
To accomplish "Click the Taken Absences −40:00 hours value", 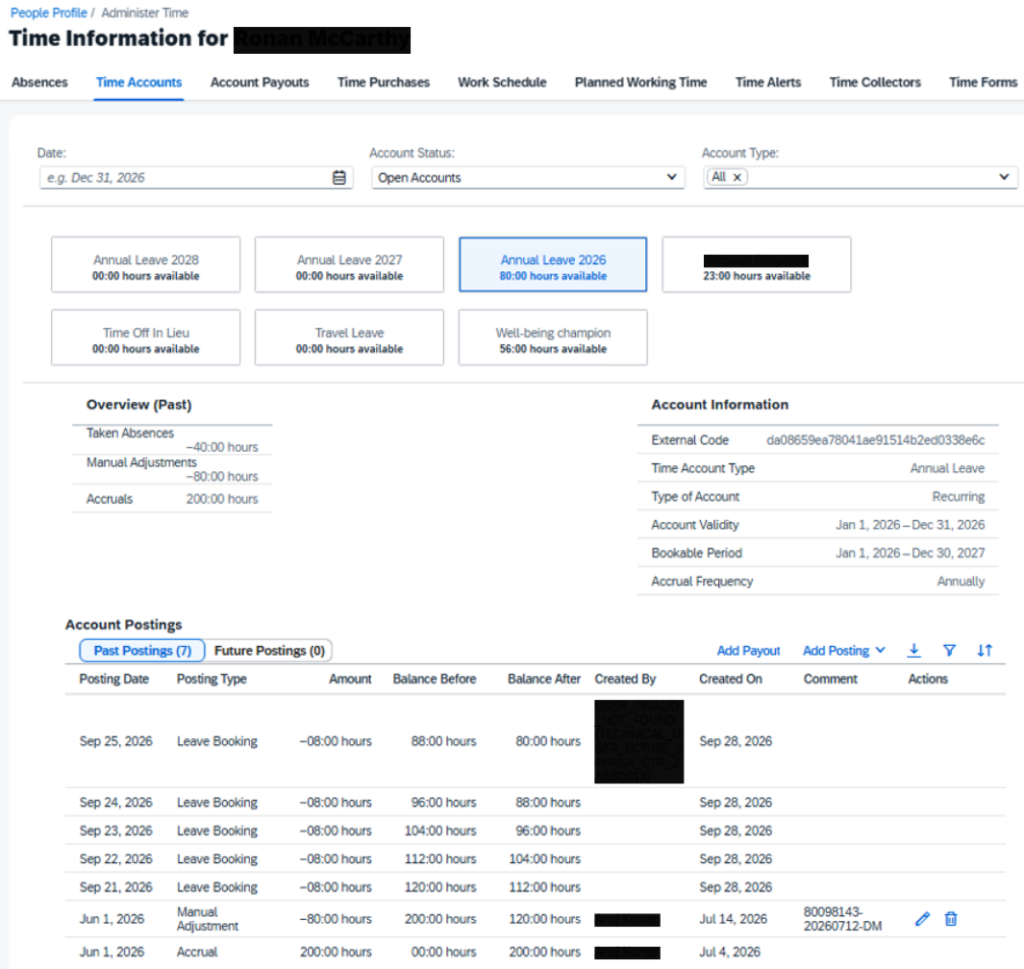I will pos(222,447).
